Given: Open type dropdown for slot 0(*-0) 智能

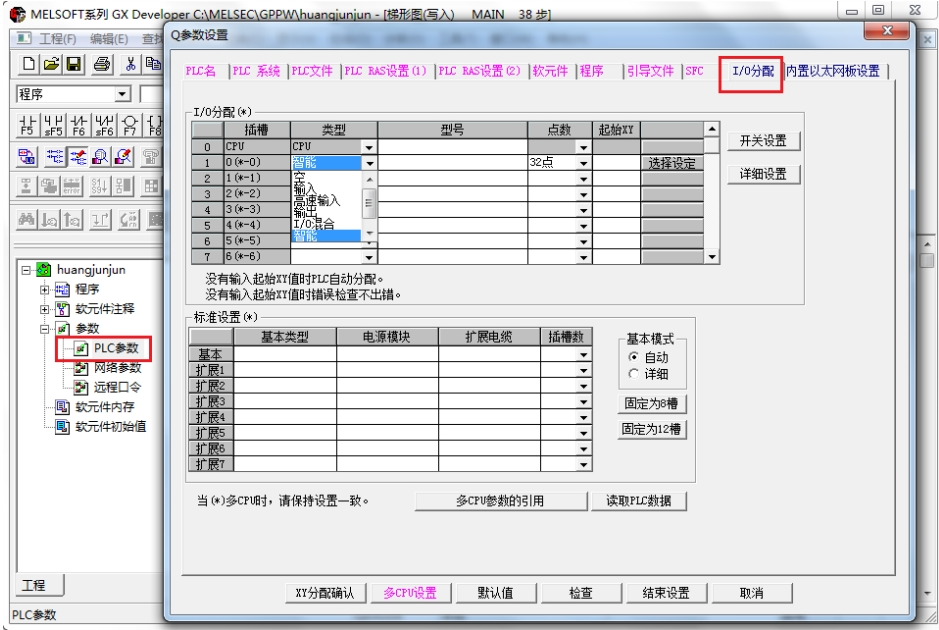Looking at the screenshot, I should click(x=369, y=162).
